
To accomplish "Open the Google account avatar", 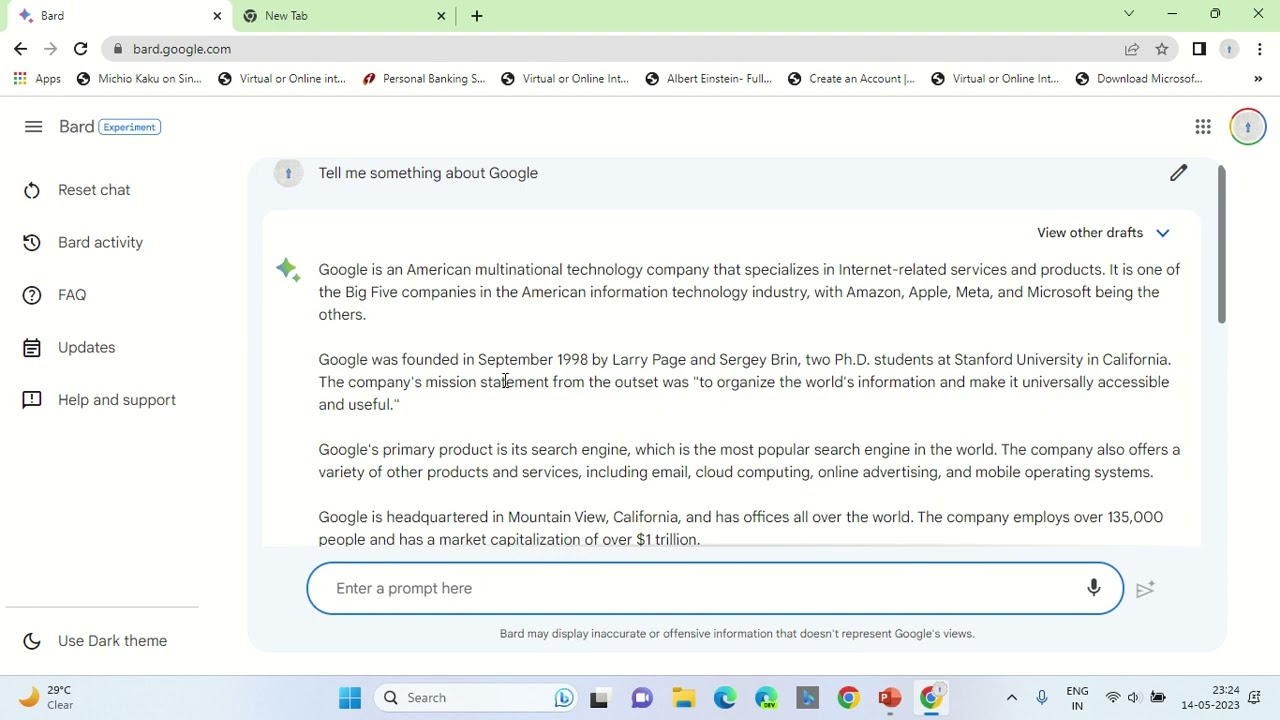I will pyautogui.click(x=1248, y=127).
